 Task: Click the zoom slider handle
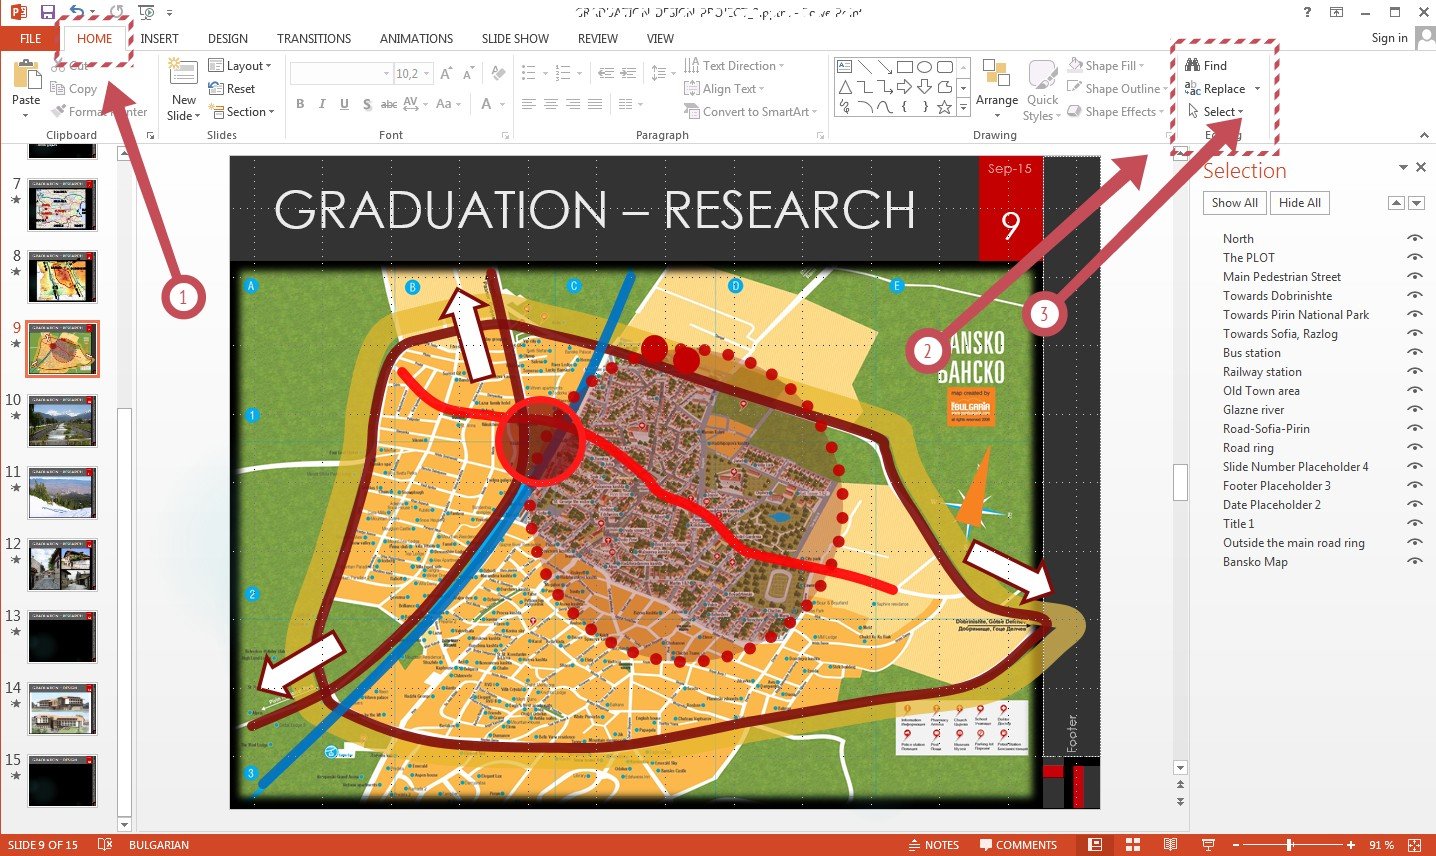click(x=1290, y=845)
